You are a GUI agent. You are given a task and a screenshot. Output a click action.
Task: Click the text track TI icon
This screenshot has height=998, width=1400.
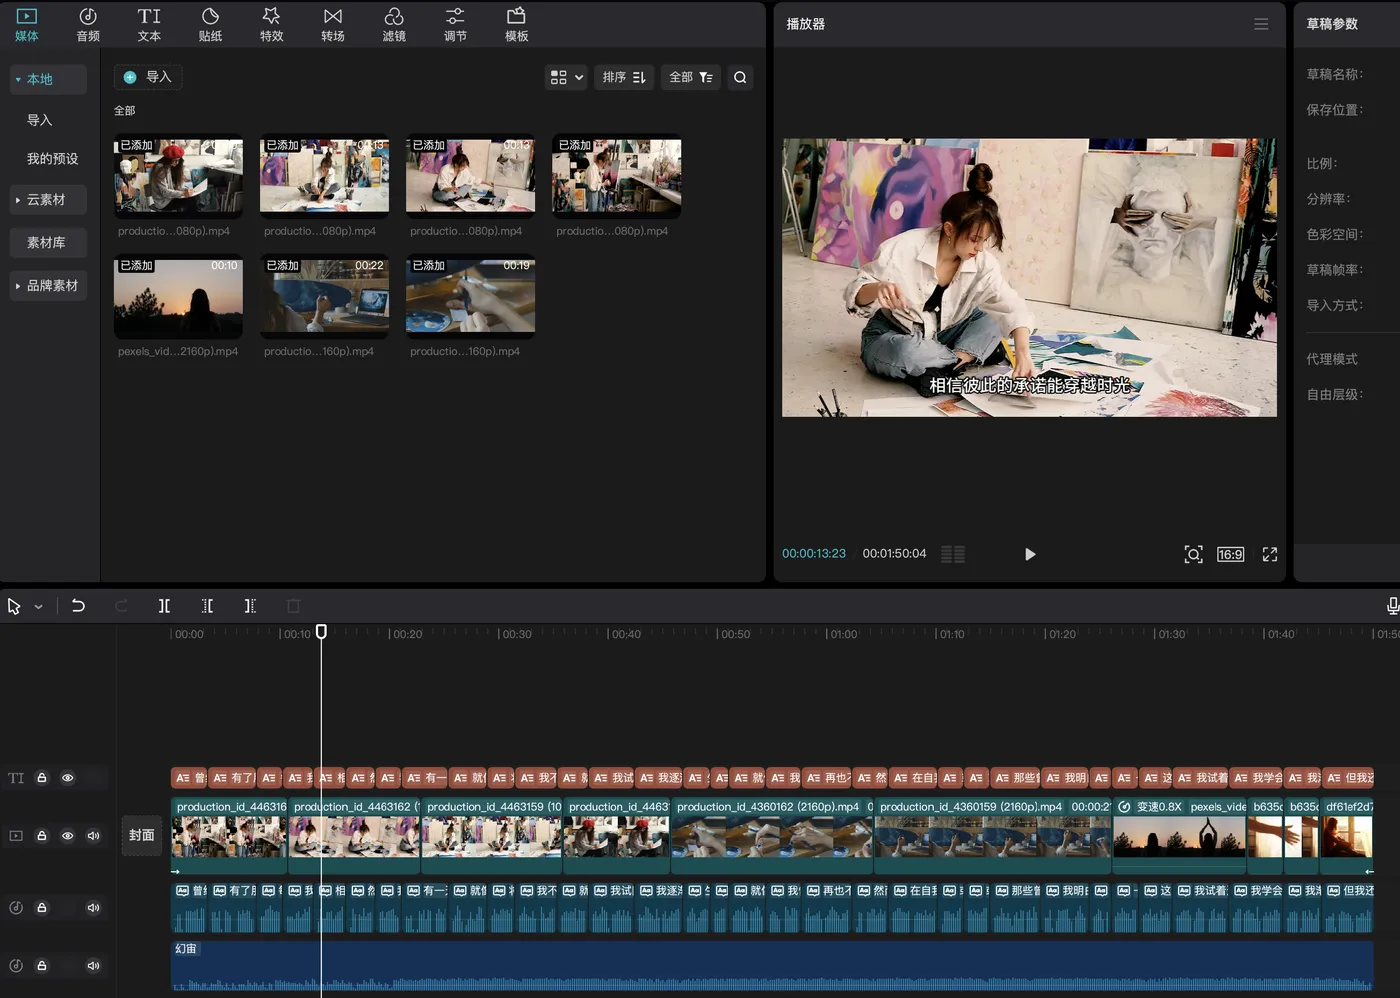[16, 778]
